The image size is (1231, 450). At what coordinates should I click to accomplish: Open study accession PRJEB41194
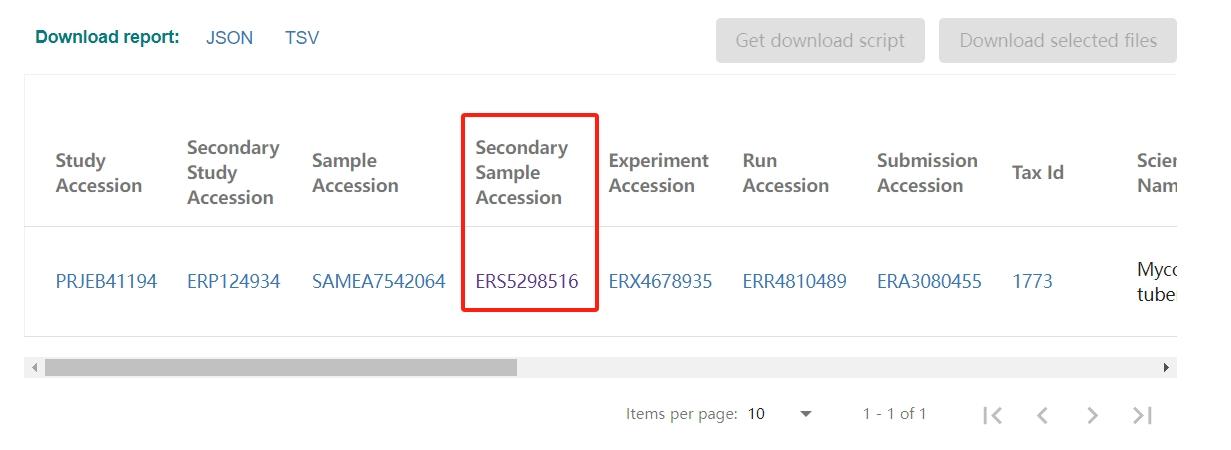106,281
